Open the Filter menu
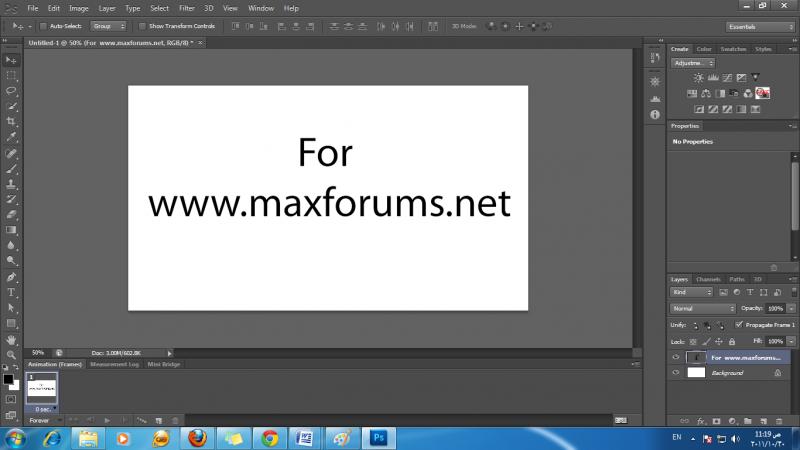This screenshot has width=800, height=450. coord(187,8)
